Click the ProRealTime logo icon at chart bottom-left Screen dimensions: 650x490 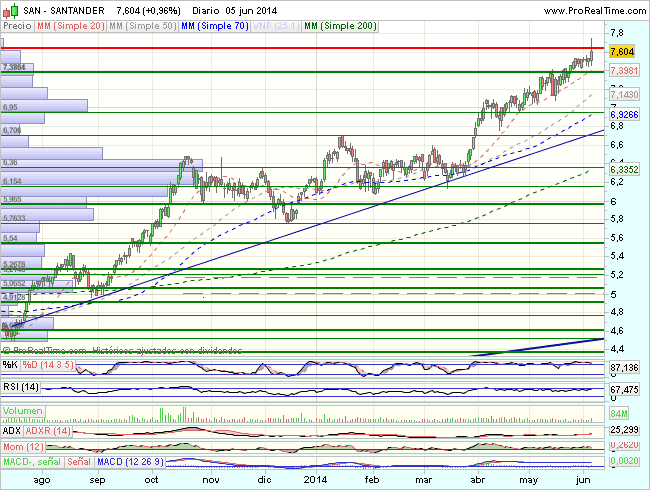9,350
